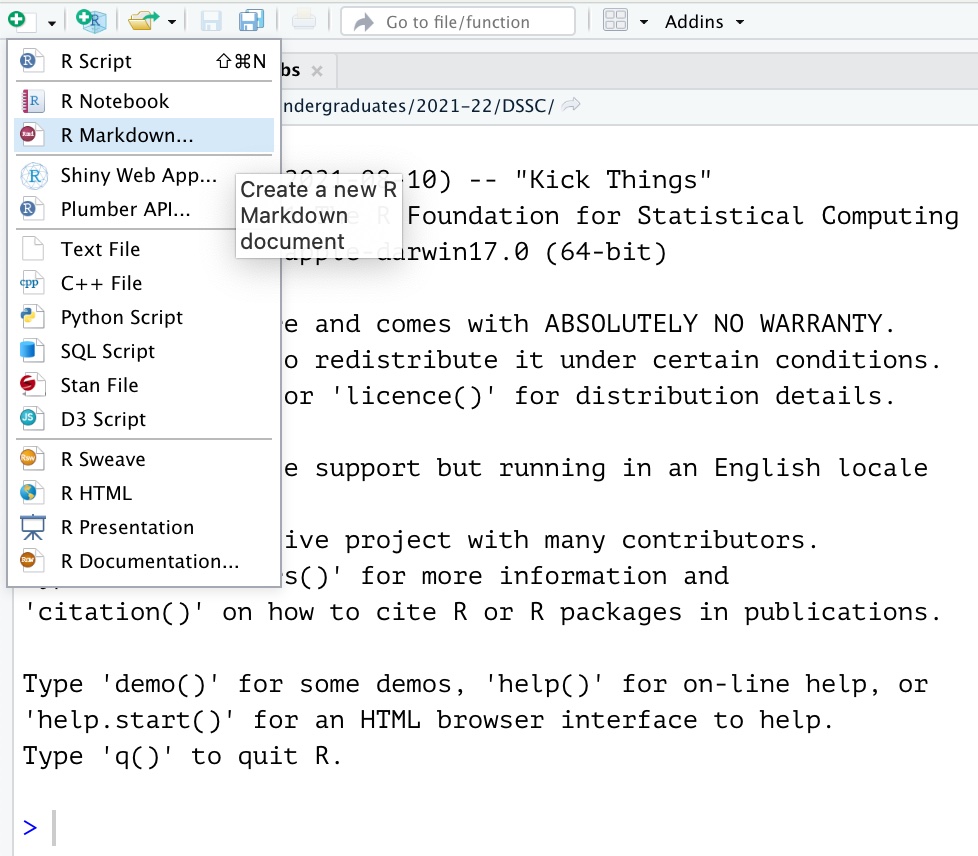Click the New File plus icon

(20, 21)
